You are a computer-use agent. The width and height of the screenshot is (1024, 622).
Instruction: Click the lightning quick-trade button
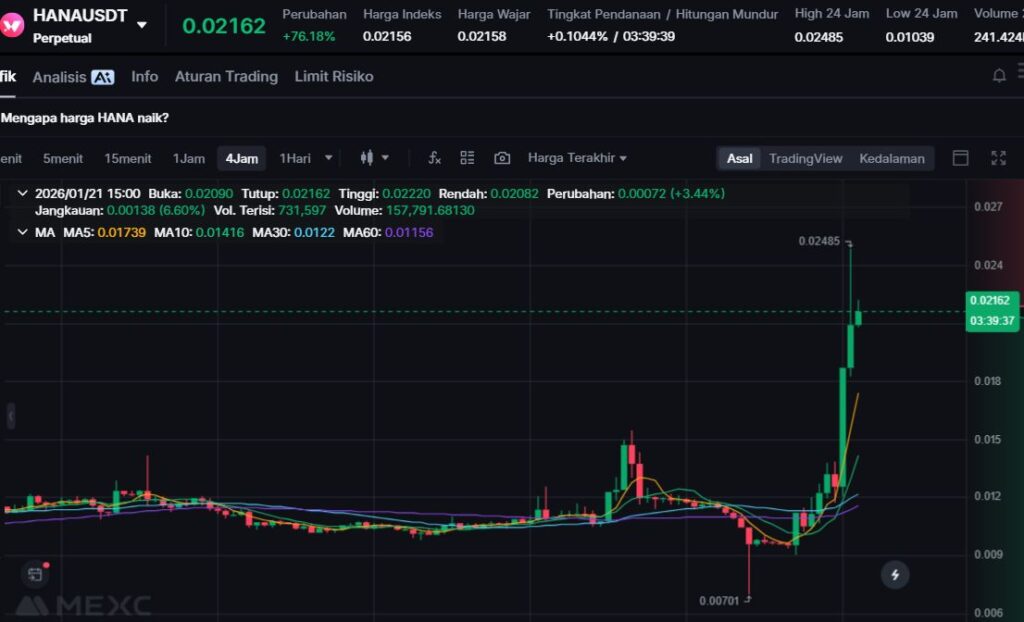(x=895, y=574)
